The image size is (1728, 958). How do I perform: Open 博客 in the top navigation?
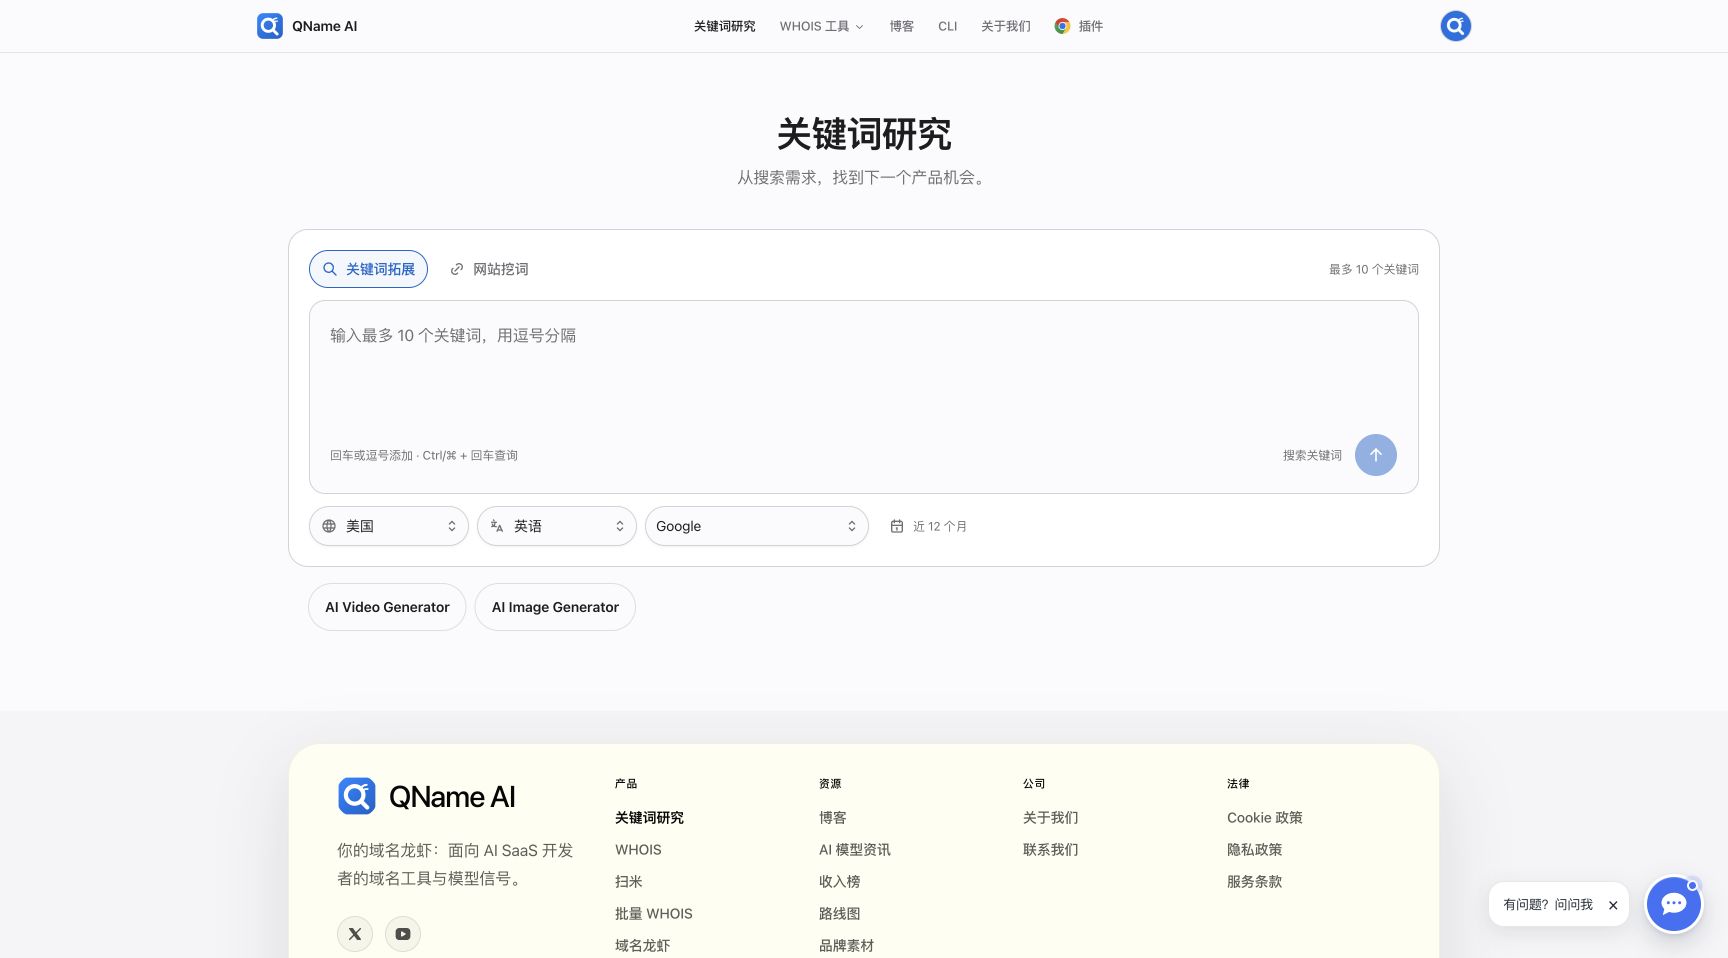pos(902,26)
